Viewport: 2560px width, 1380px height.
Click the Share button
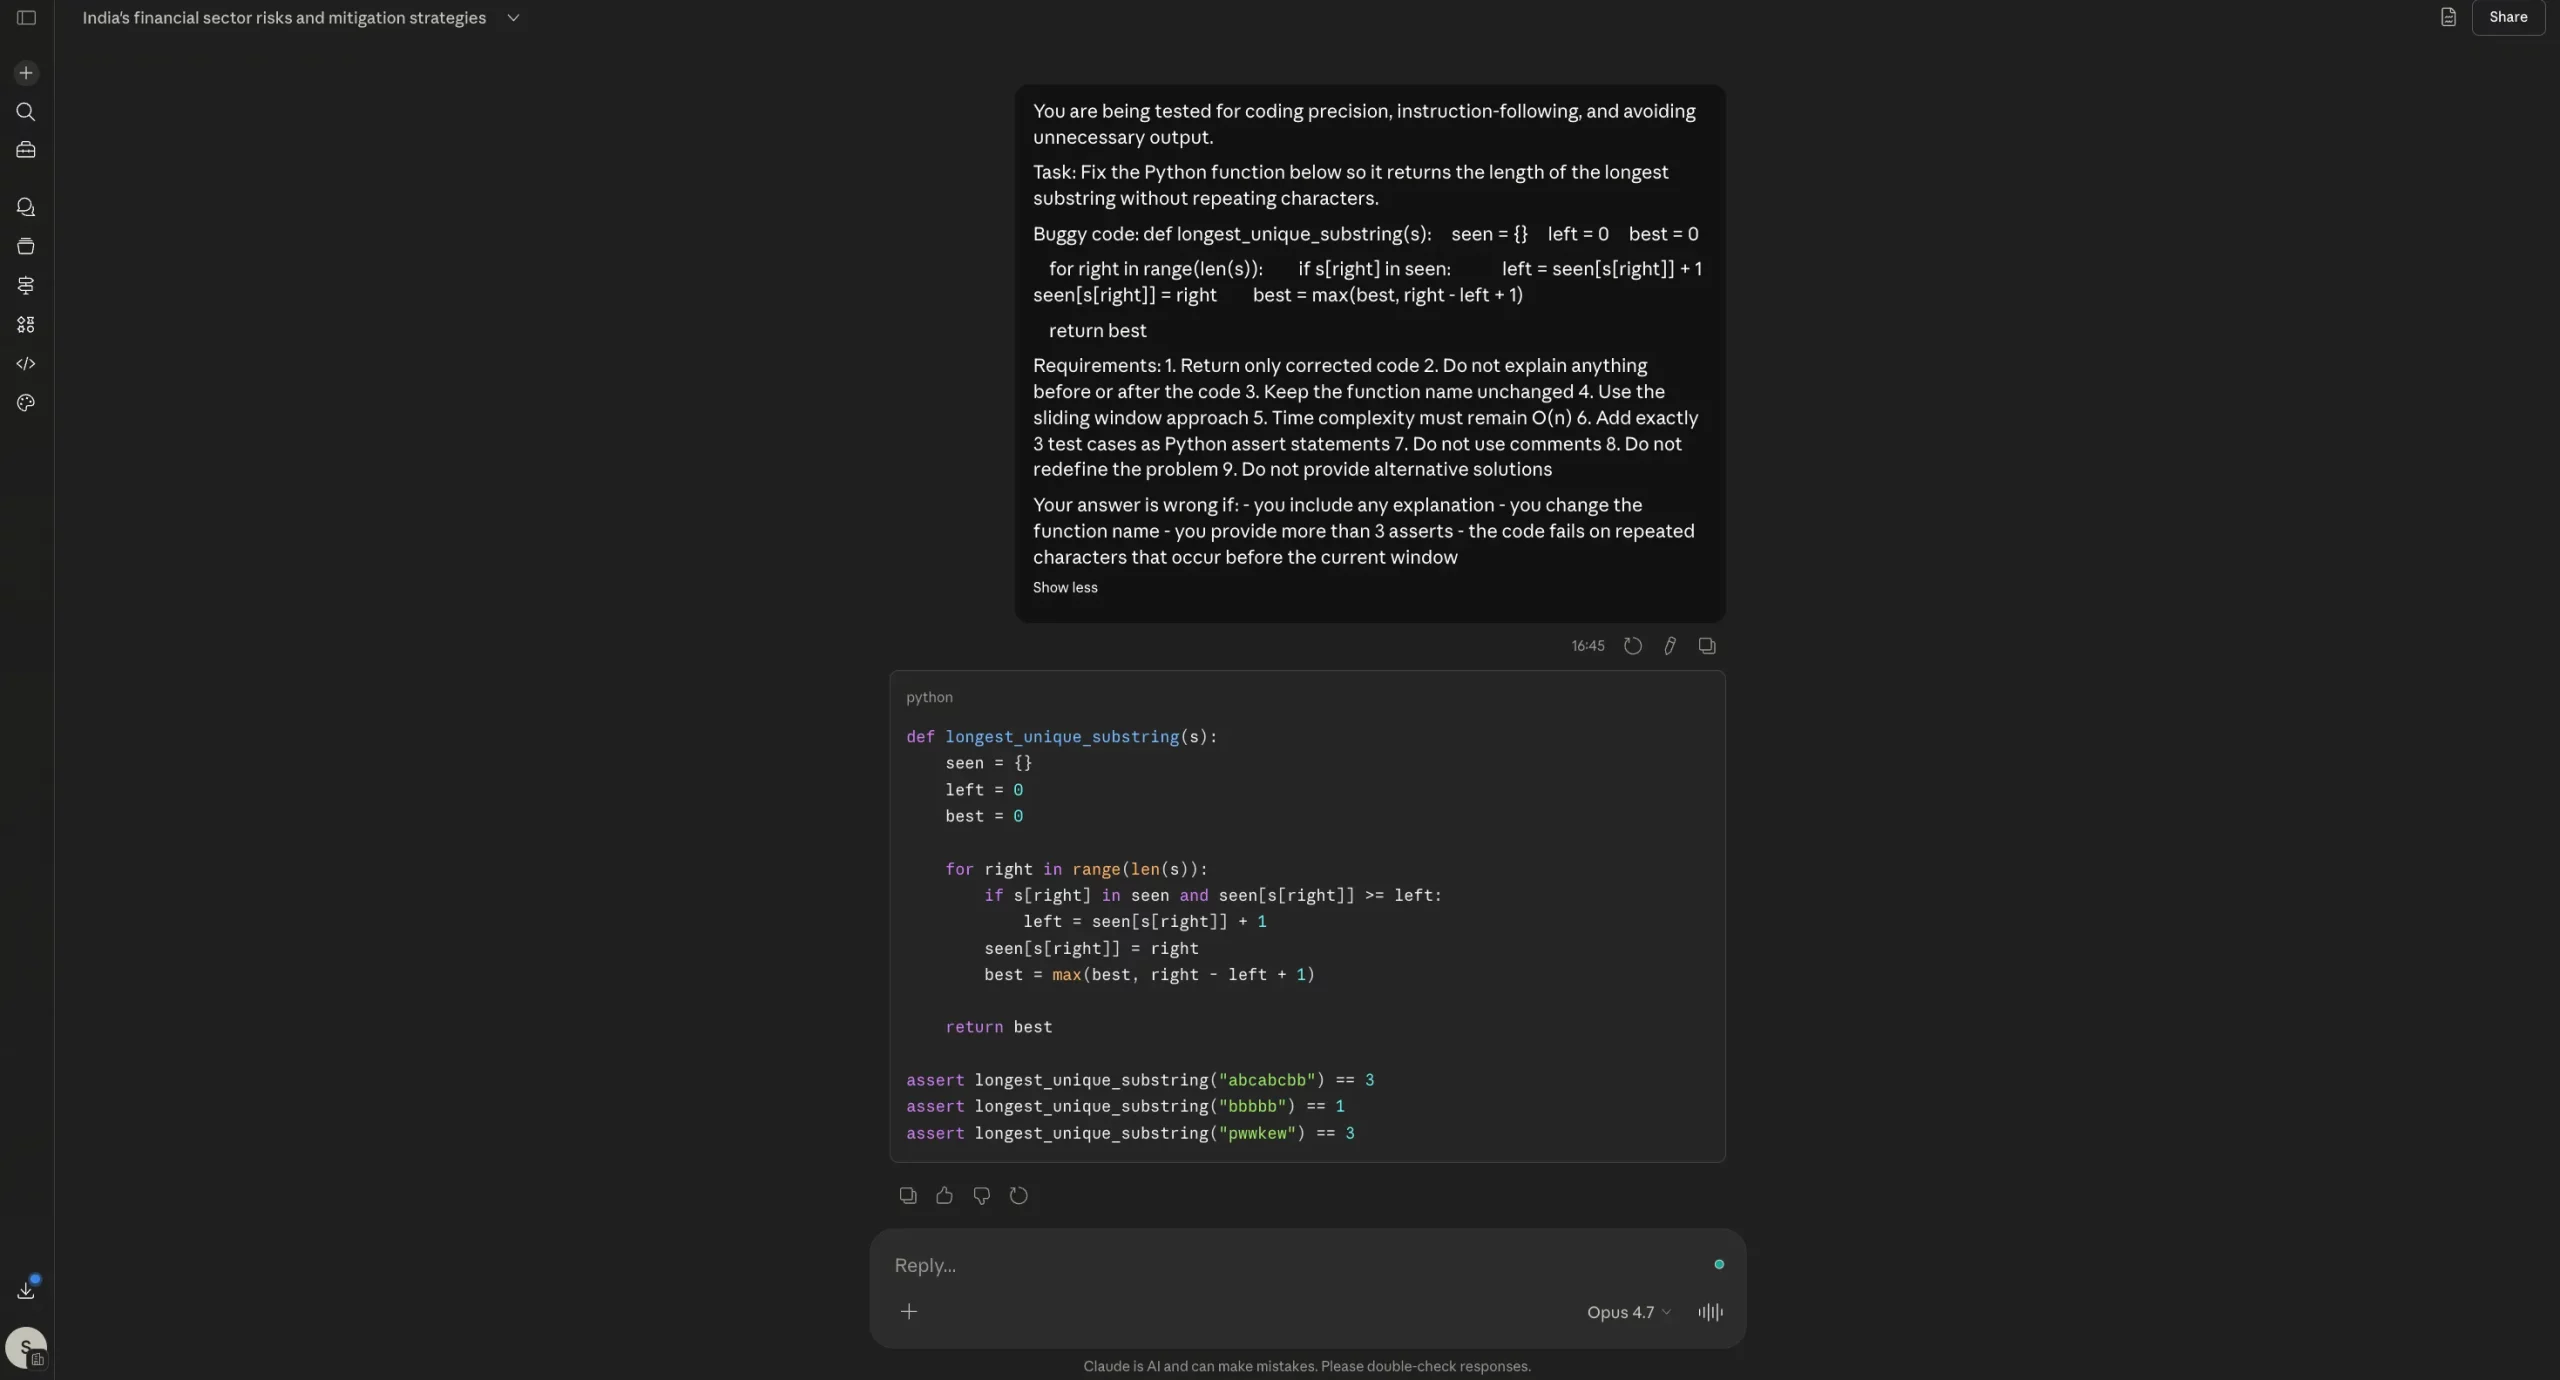tap(2507, 17)
